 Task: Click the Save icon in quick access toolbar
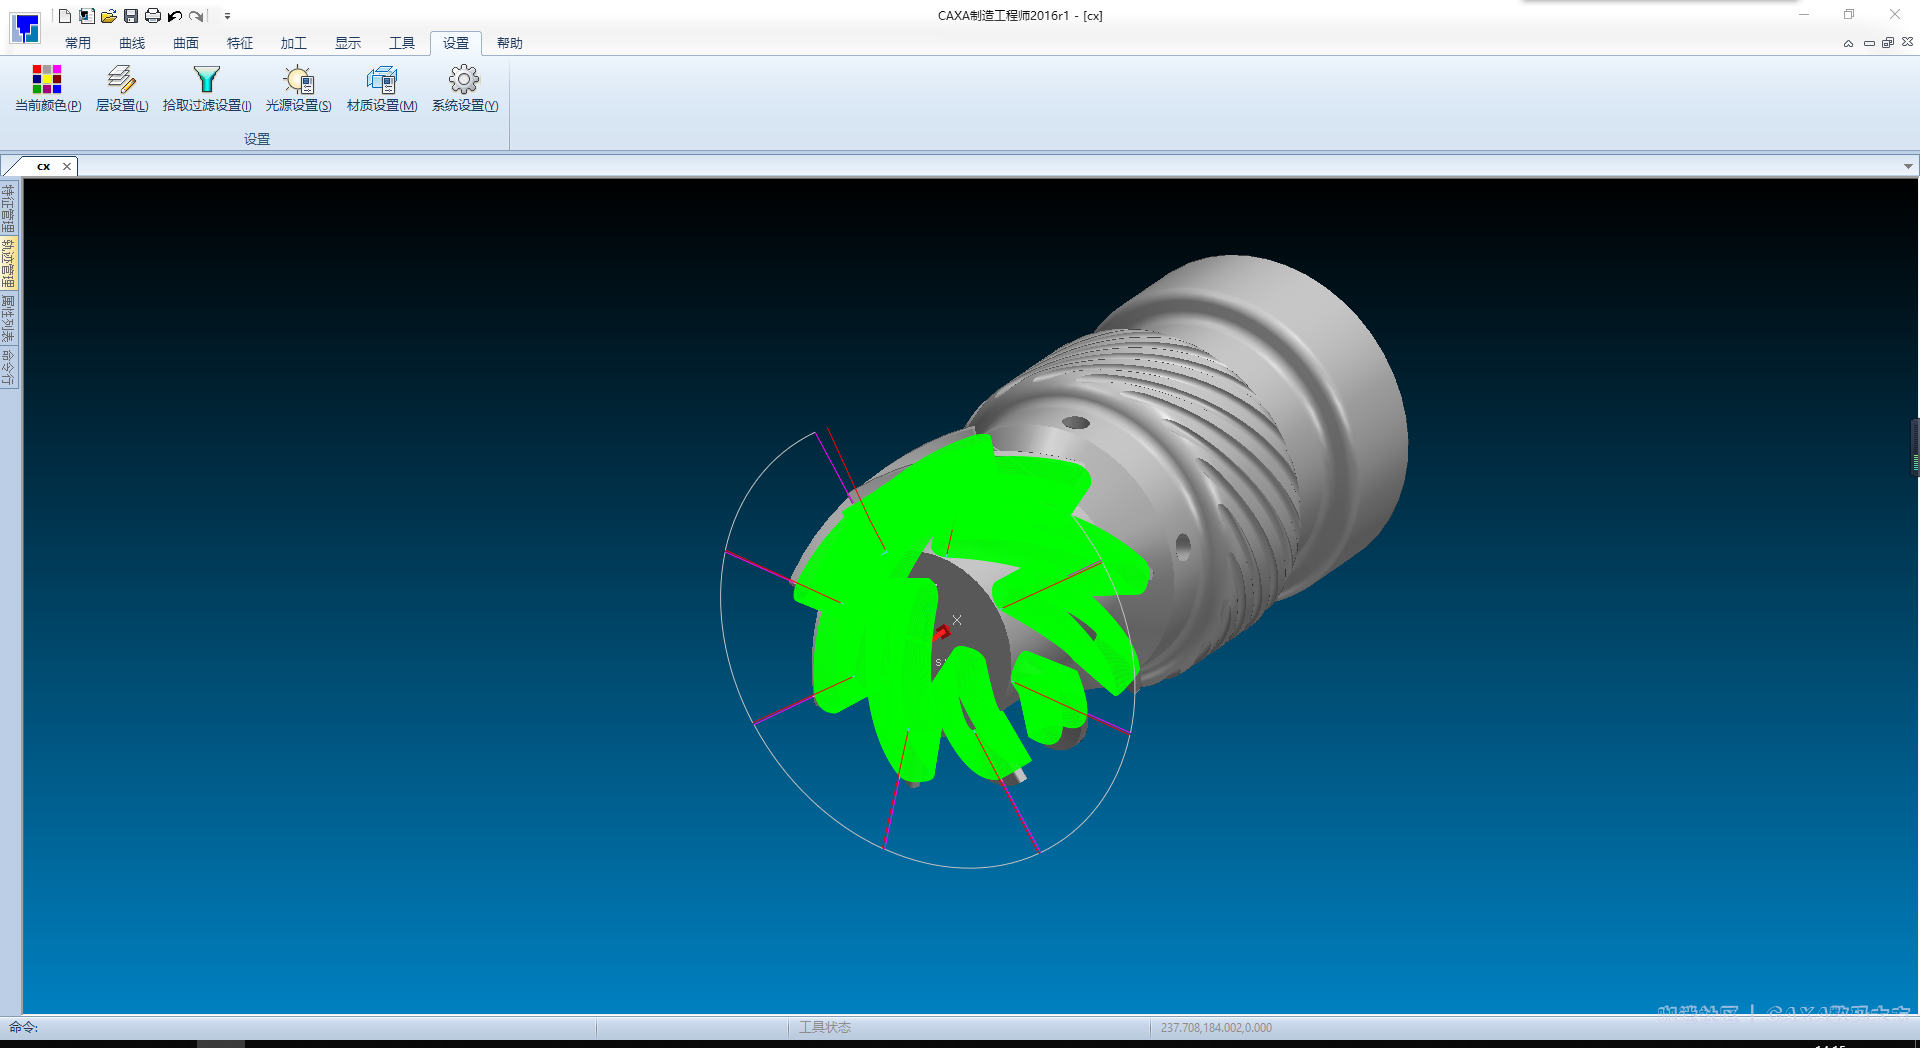click(x=131, y=16)
